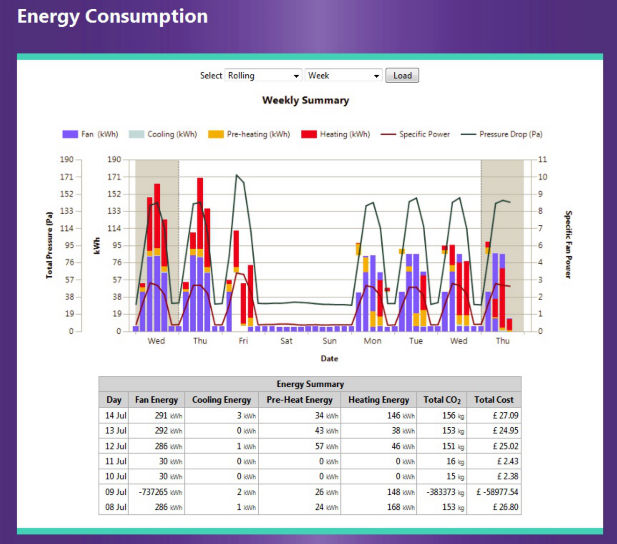This screenshot has width=617, height=544.
Task: Click the Sat label on date axis
Action: [286, 341]
